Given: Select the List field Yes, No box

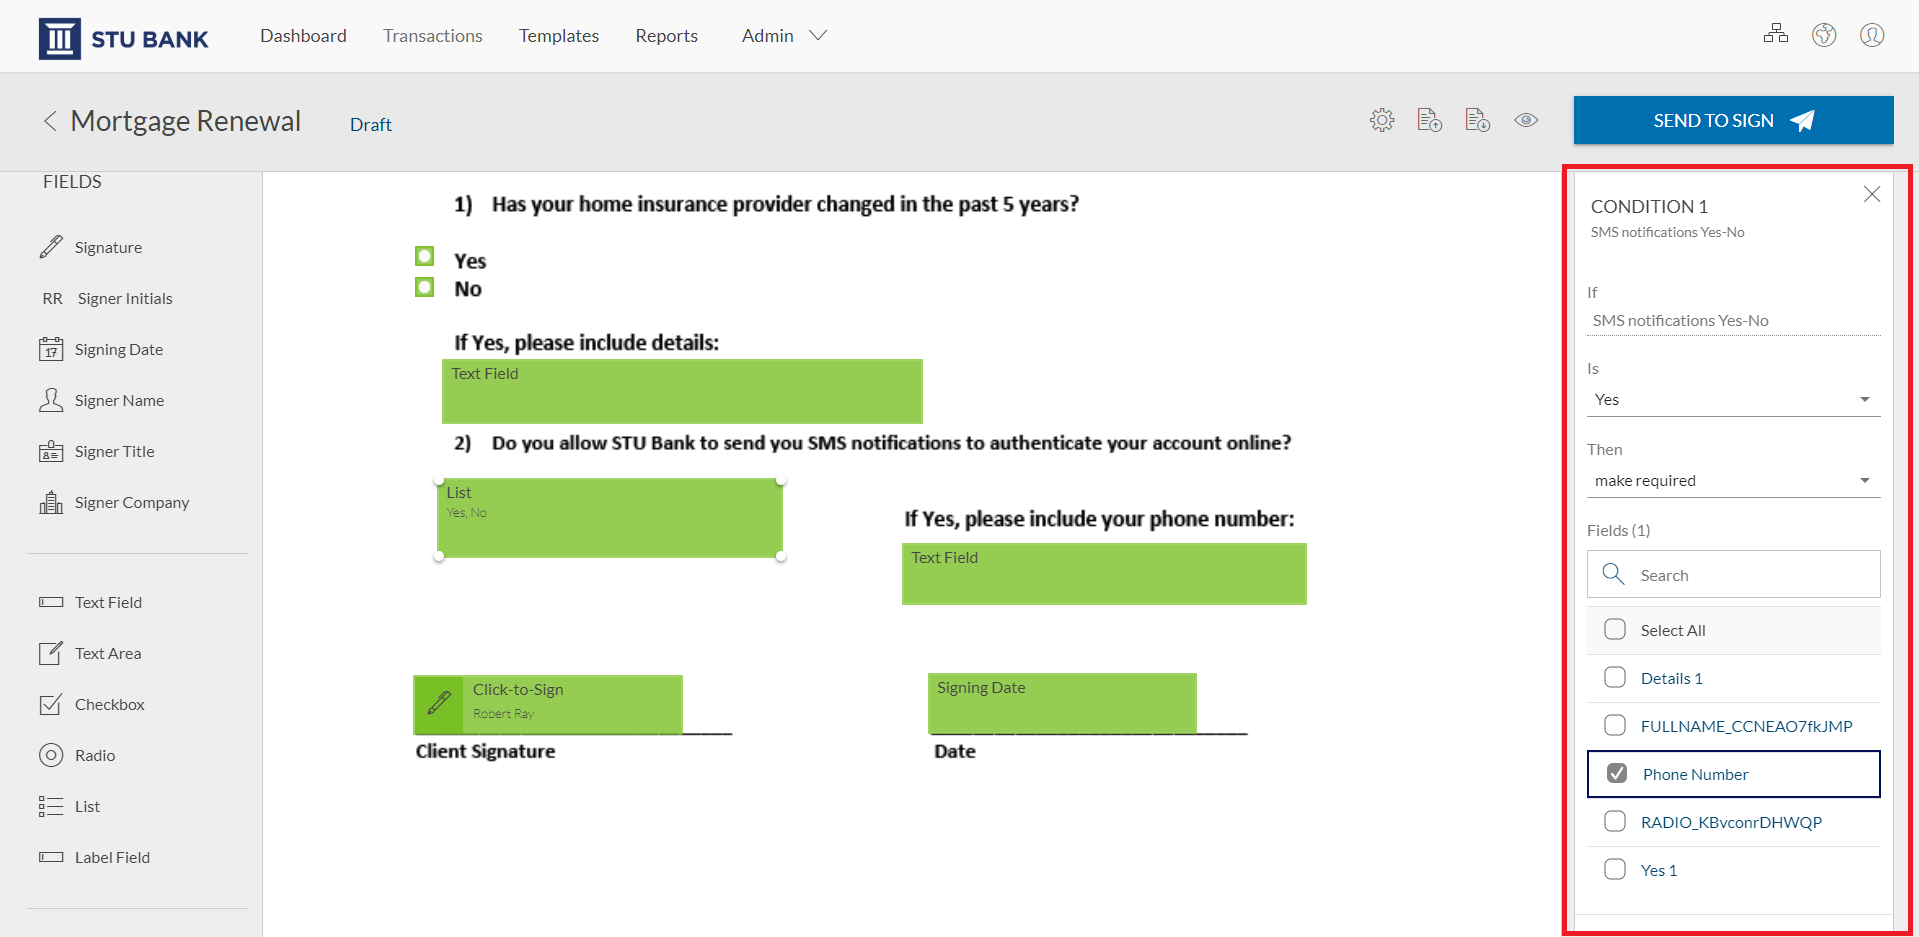Looking at the screenshot, I should click(610, 518).
